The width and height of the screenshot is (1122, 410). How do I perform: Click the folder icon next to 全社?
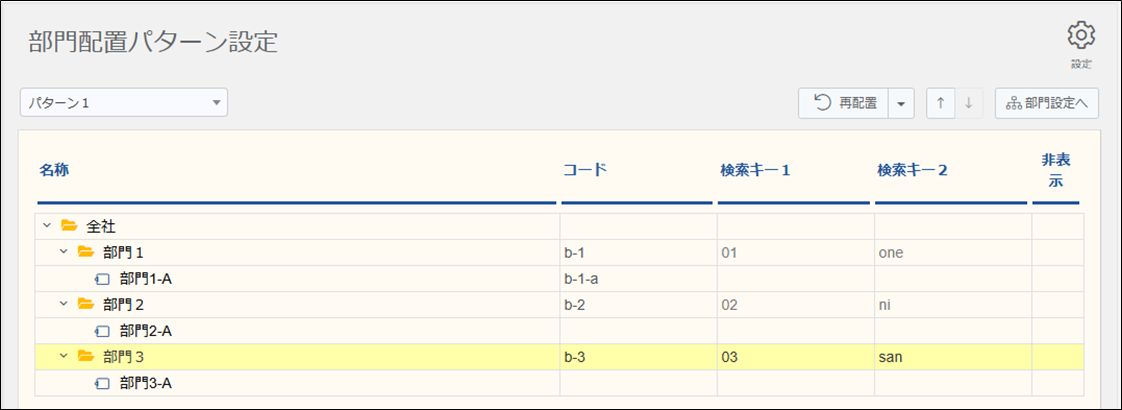pyautogui.click(x=69, y=227)
